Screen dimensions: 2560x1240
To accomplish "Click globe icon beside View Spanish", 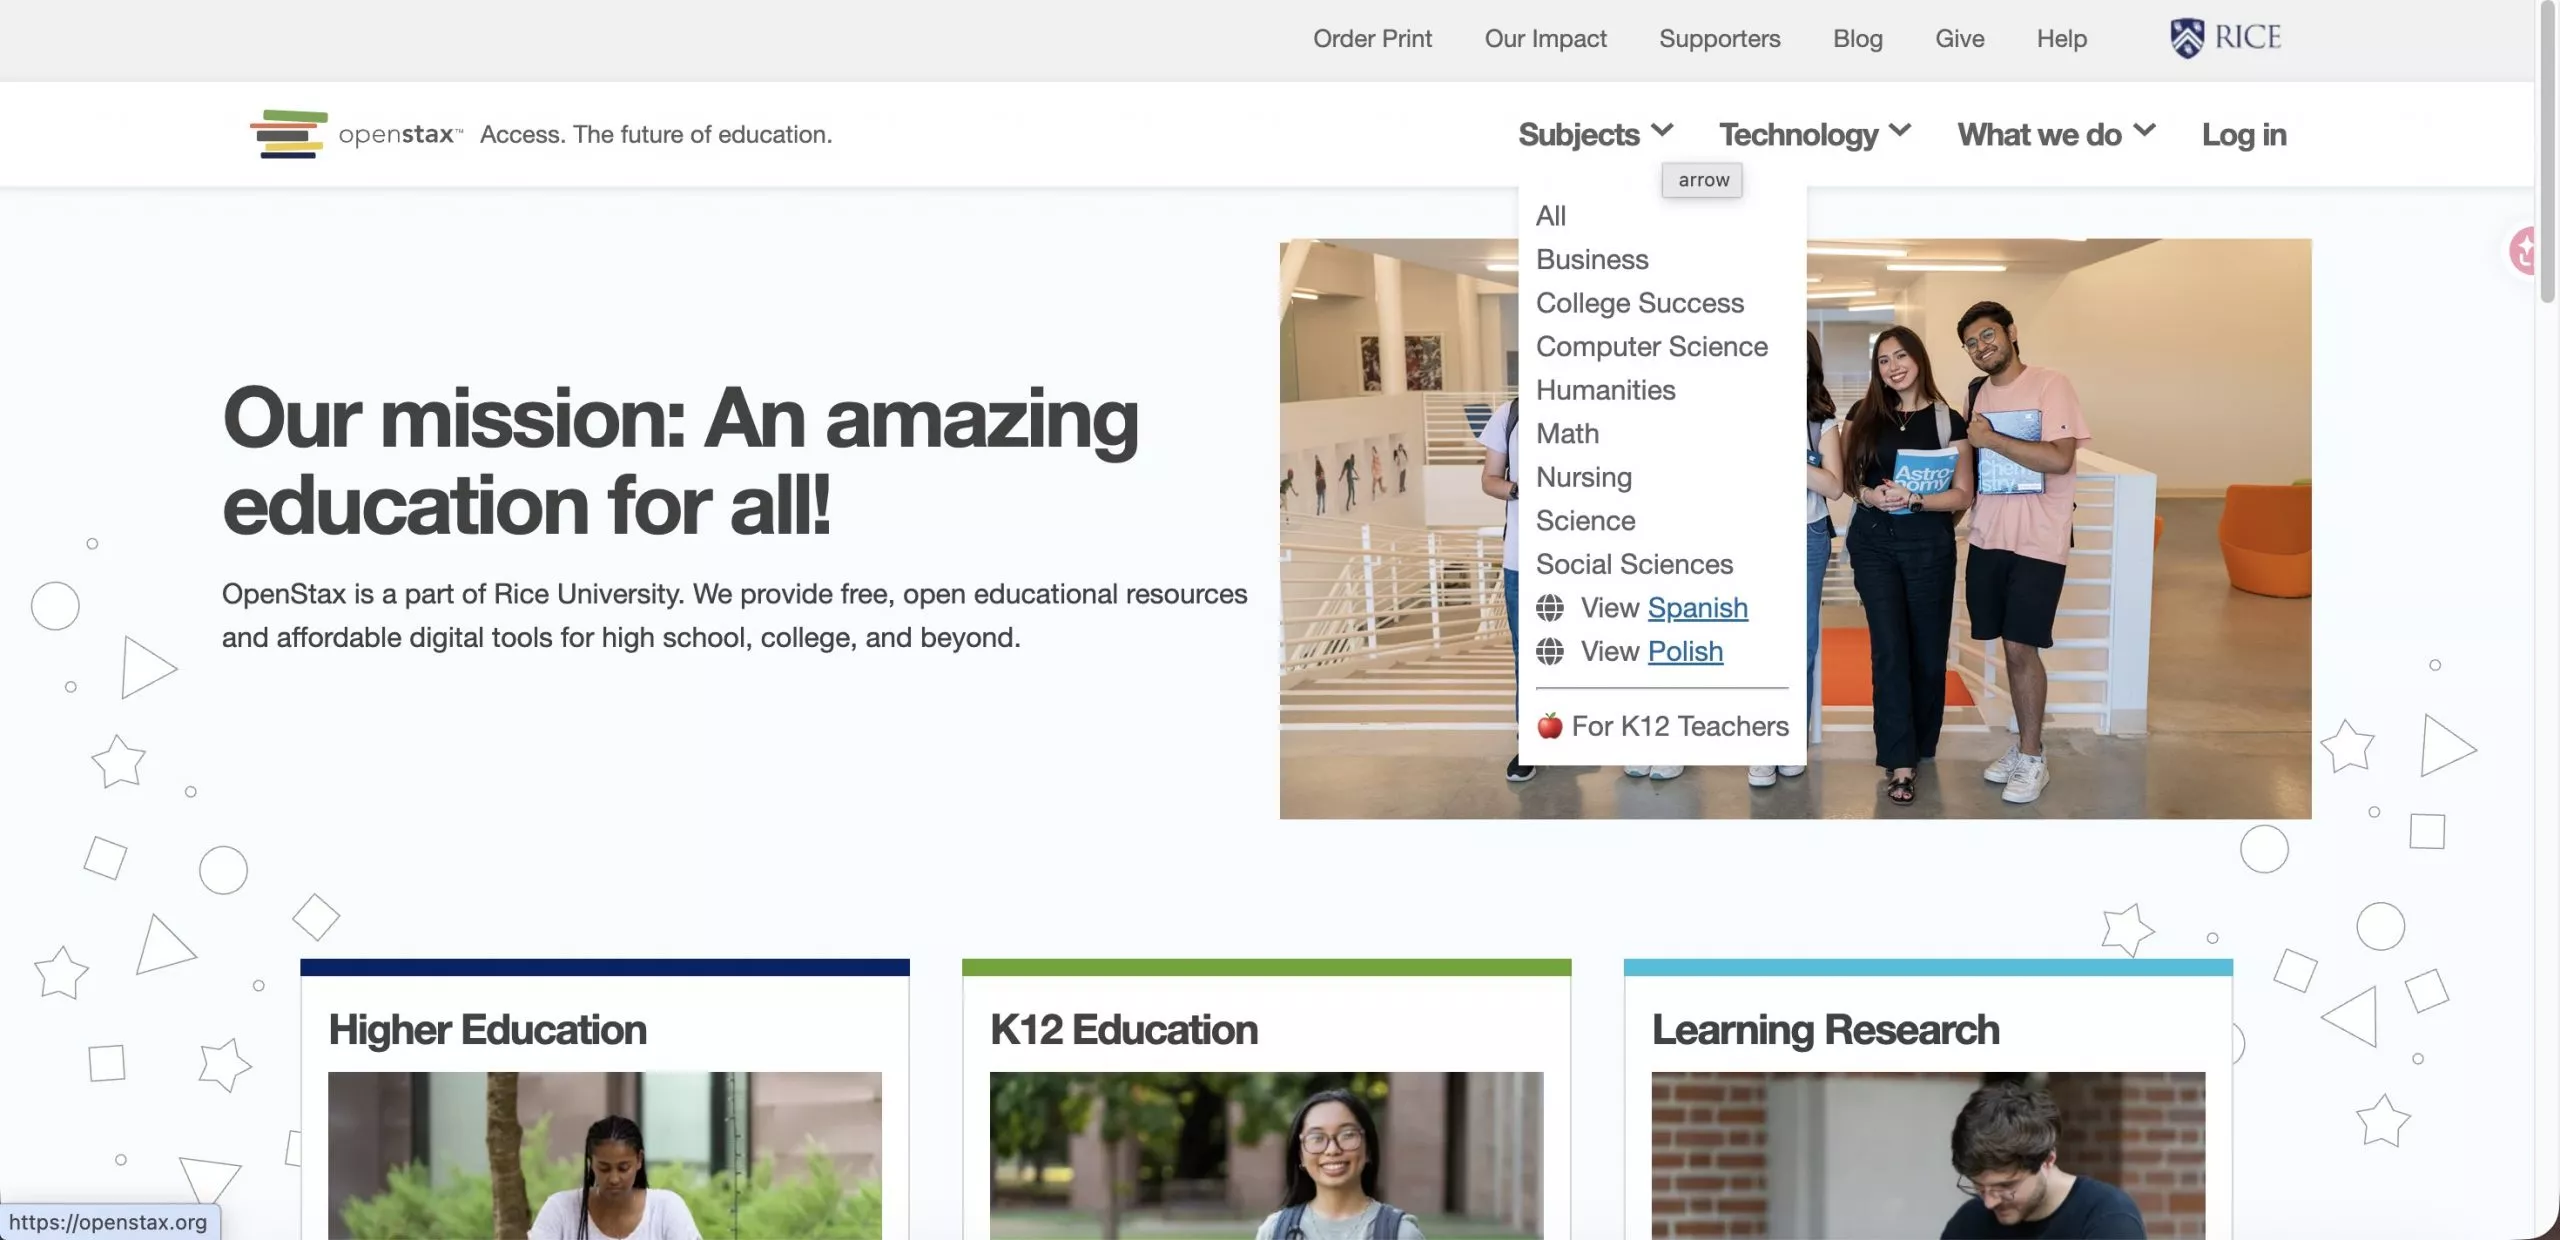I will (1550, 608).
